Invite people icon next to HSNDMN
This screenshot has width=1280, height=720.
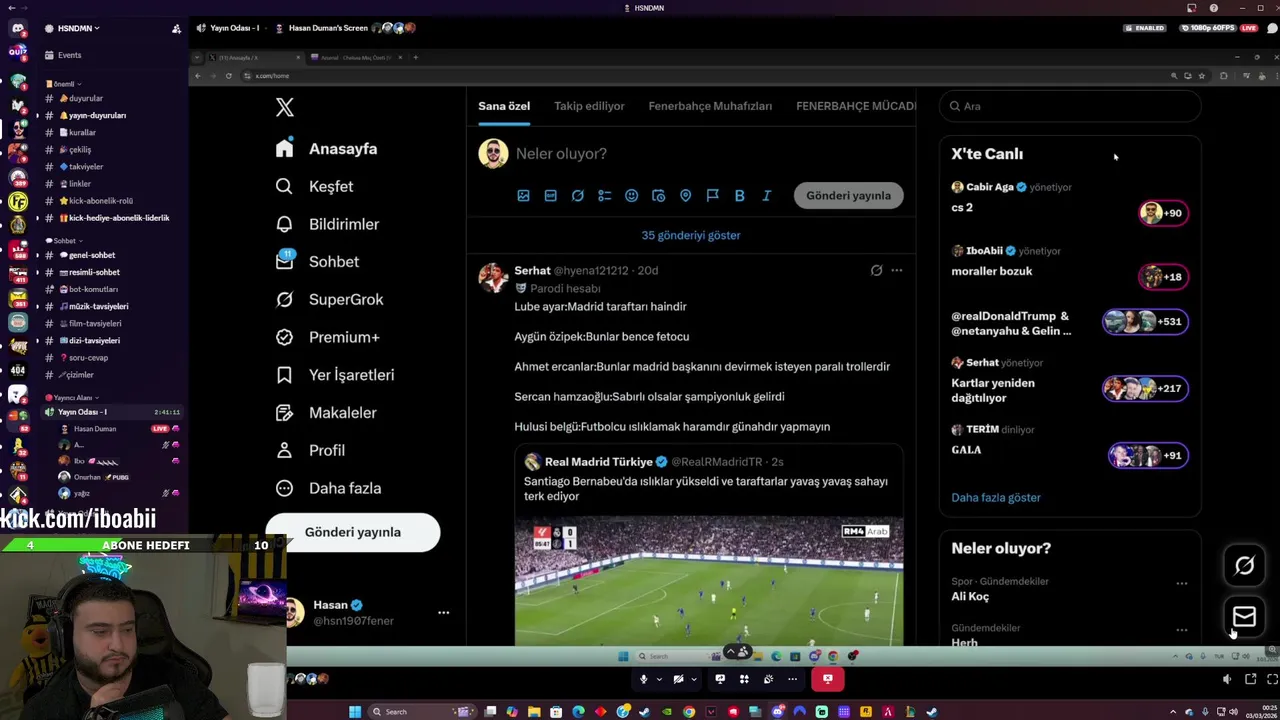pos(176,28)
